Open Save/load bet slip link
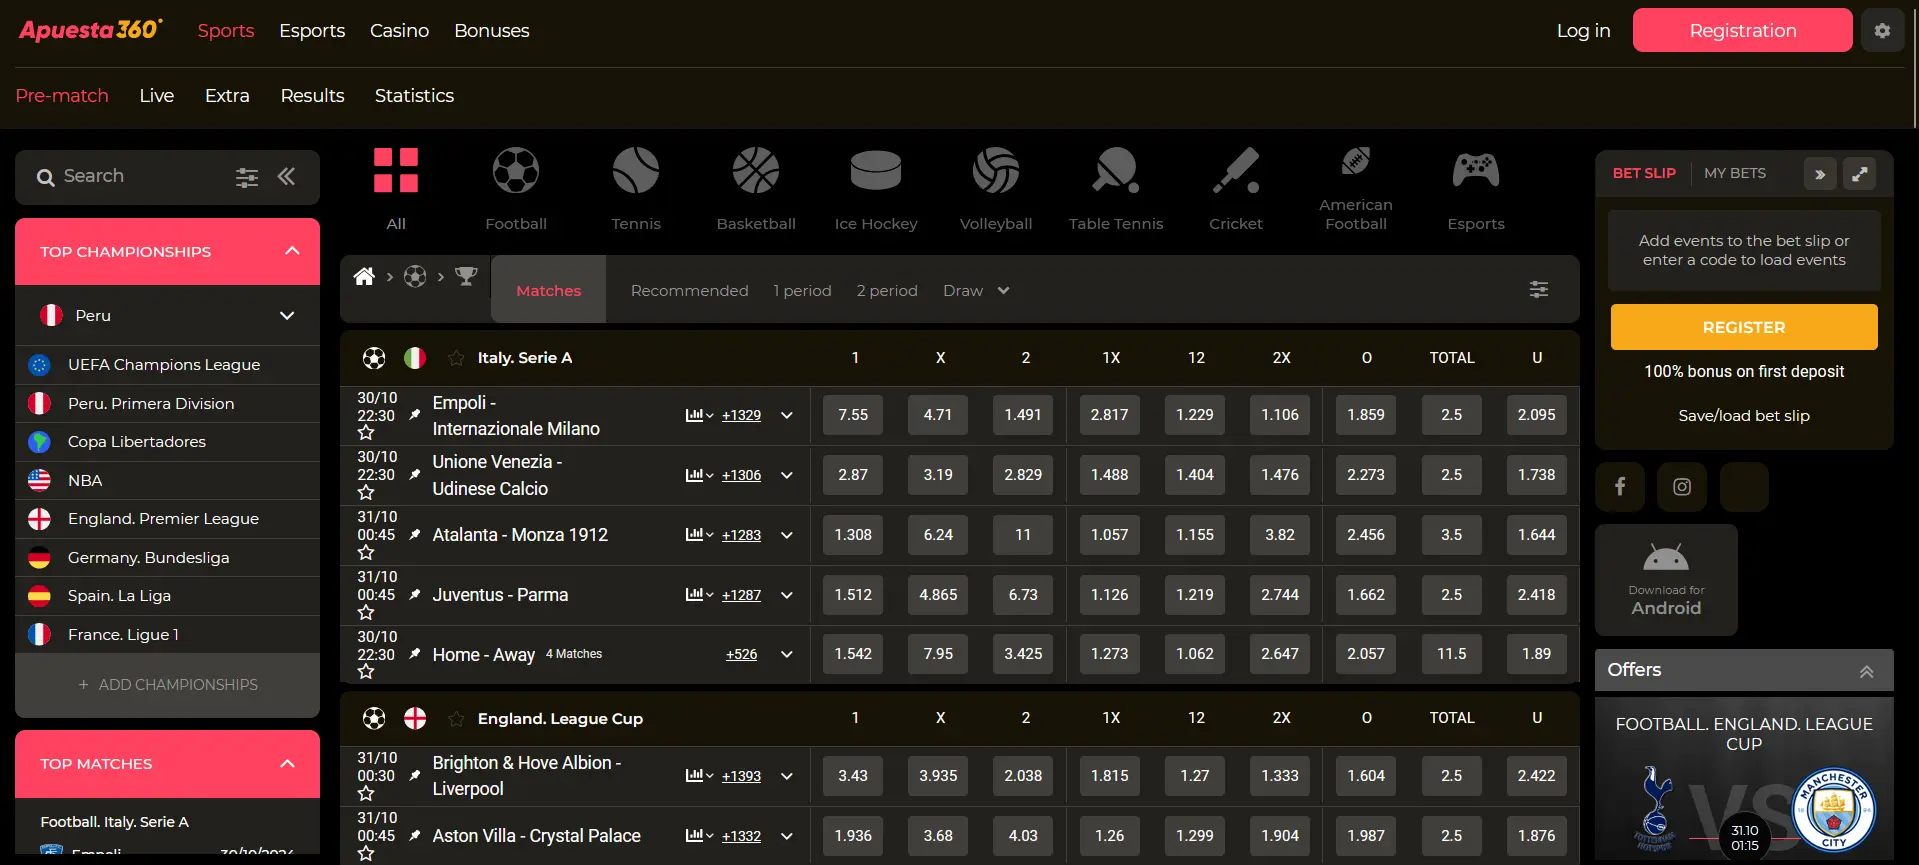1919x865 pixels. click(1744, 416)
